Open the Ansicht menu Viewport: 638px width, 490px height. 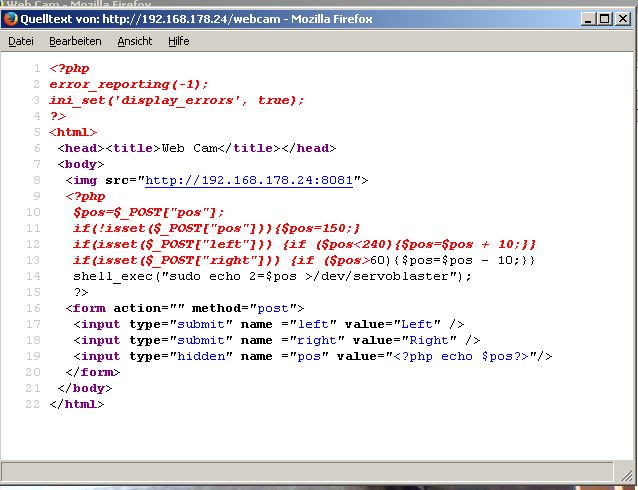tap(135, 41)
